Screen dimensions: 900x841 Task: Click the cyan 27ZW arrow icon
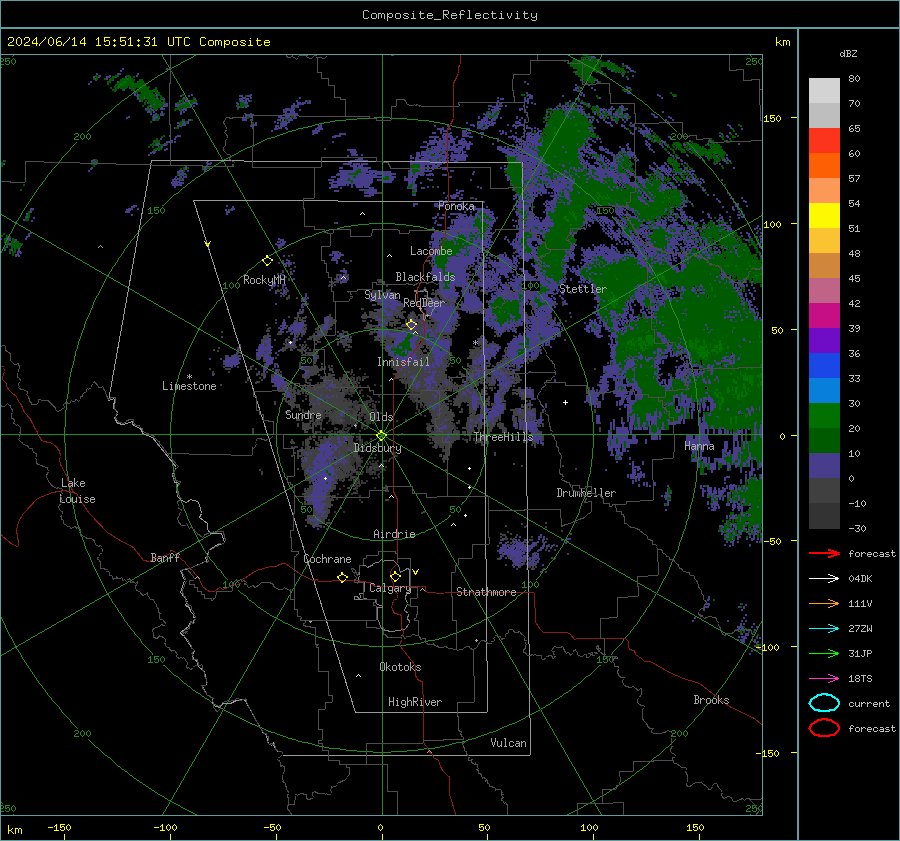(824, 628)
